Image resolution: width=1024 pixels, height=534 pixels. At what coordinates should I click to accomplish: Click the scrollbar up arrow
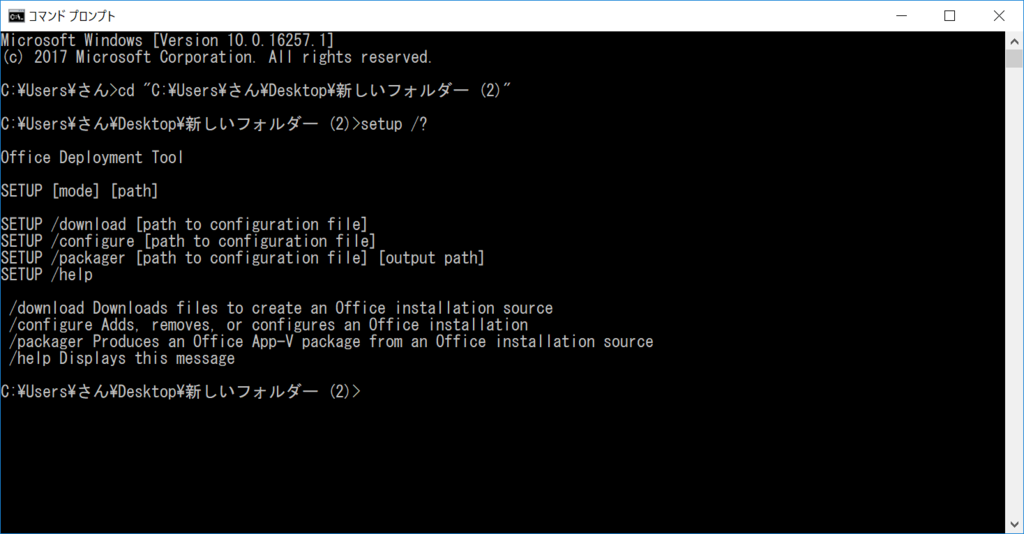[x=1014, y=40]
